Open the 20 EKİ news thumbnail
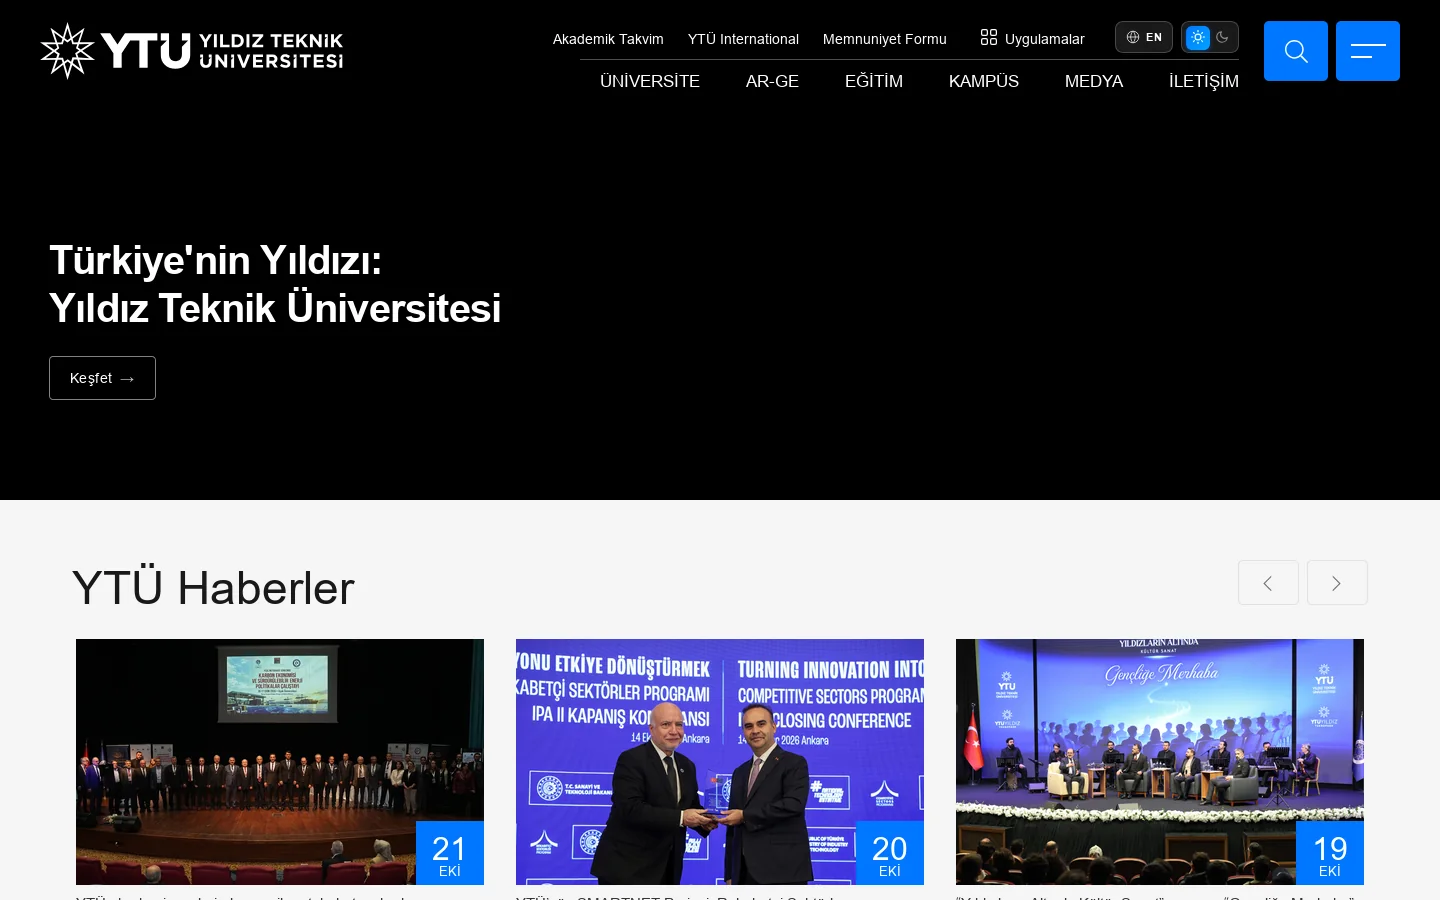The height and width of the screenshot is (900, 1440). tap(720, 762)
